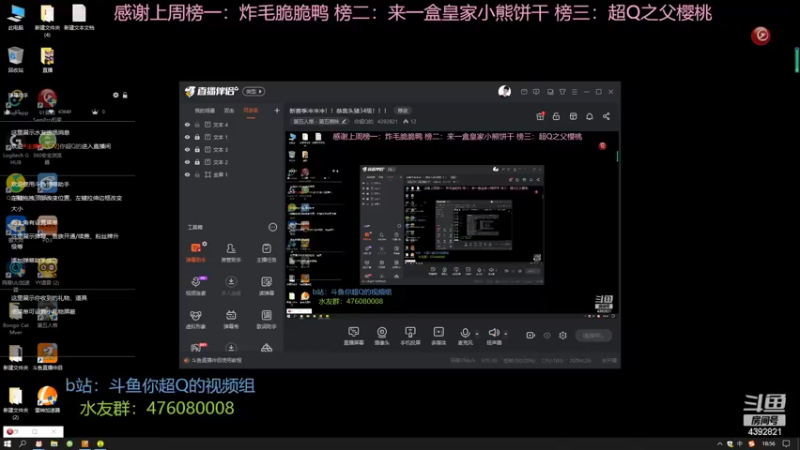Click the taskbar clock showing 18:56

[x=768, y=444]
